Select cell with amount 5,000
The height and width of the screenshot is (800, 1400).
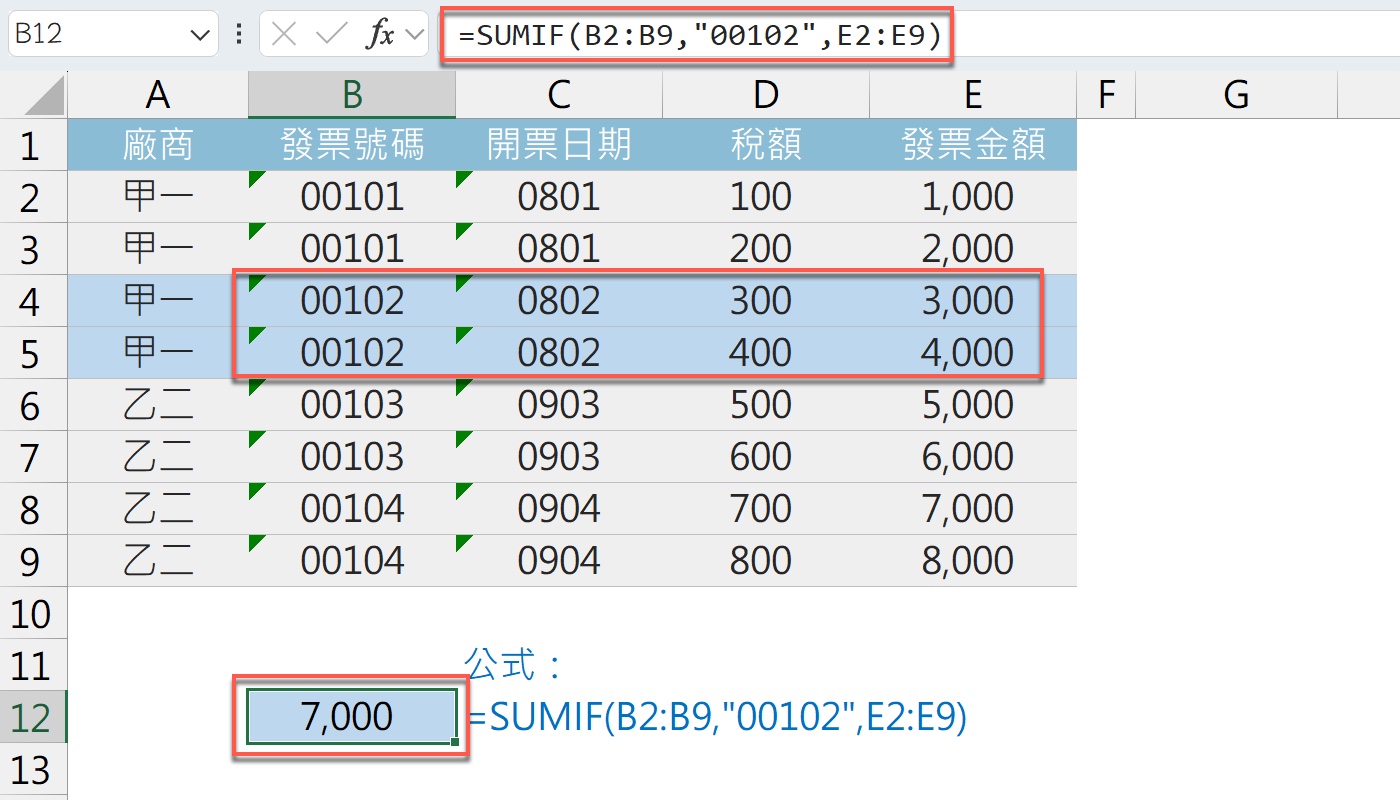(x=973, y=405)
